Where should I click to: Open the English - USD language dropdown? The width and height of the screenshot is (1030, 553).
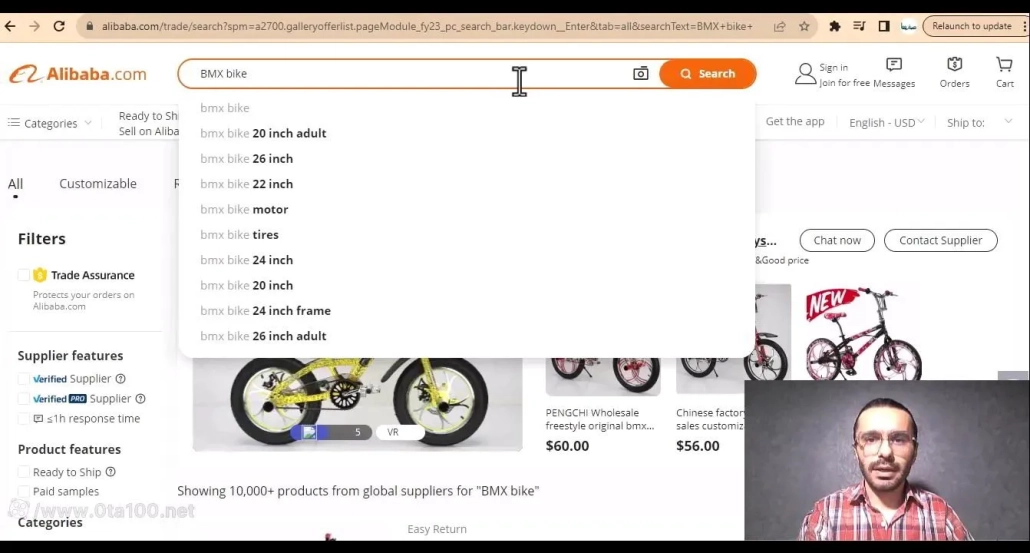click(886, 123)
